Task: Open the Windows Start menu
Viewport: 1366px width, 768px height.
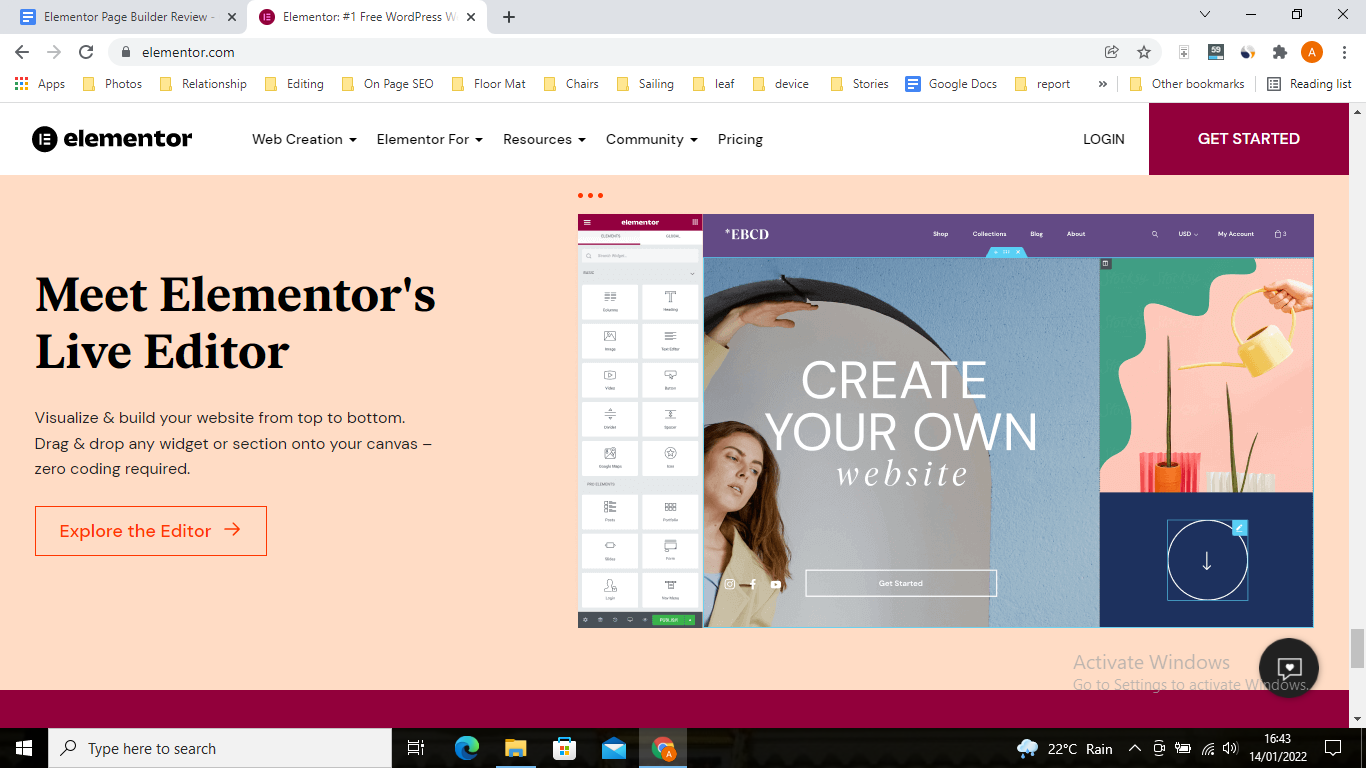Action: [x=23, y=748]
